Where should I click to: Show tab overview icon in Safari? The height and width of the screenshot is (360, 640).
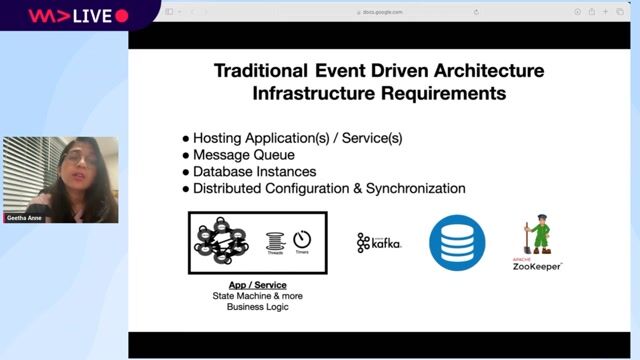pyautogui.click(x=620, y=12)
